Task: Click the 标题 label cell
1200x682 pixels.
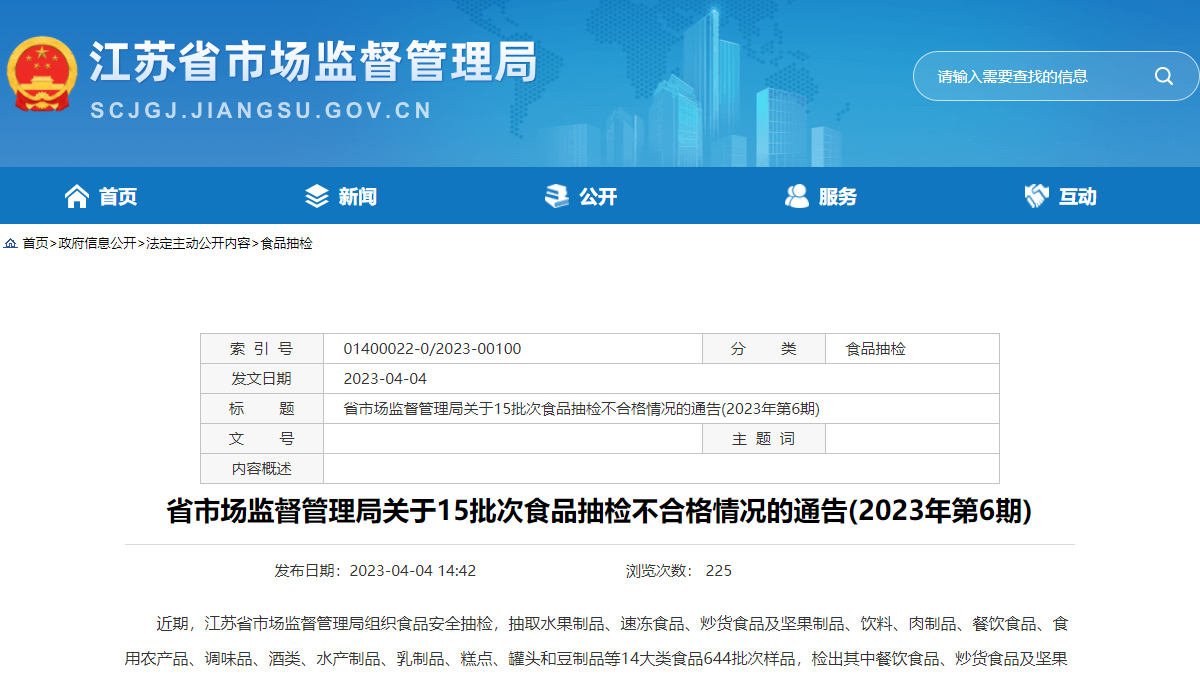Action: click(x=262, y=409)
